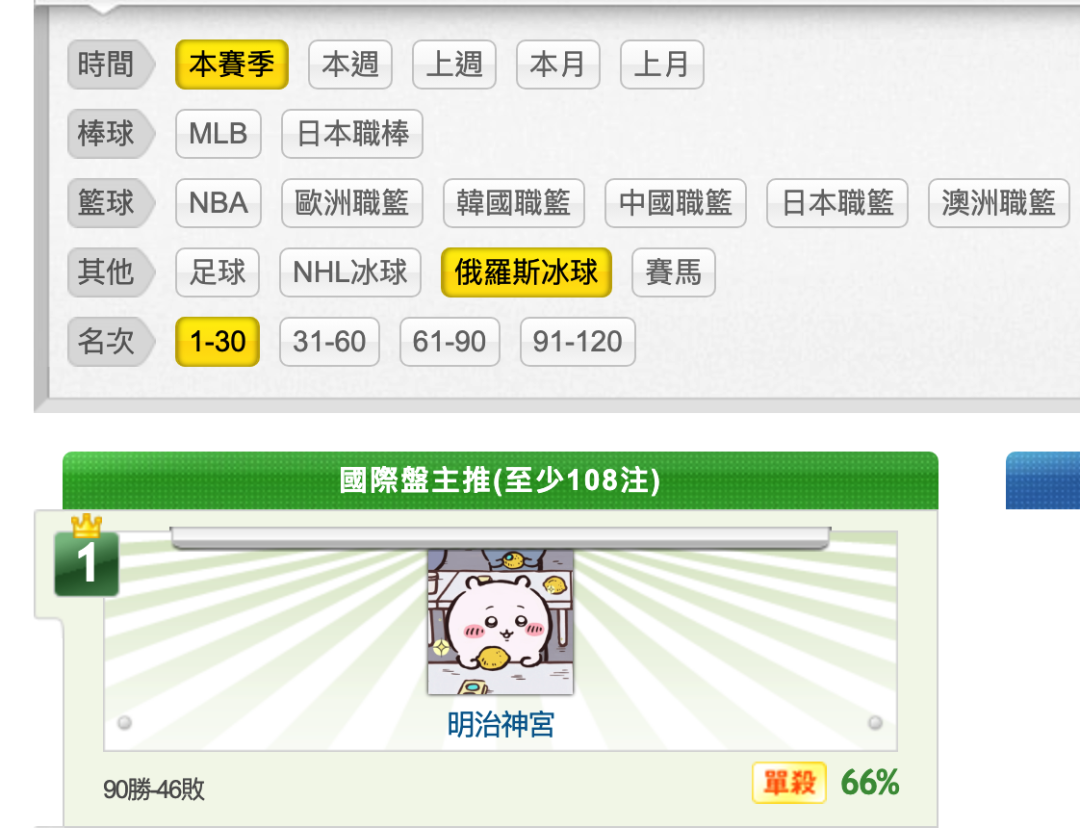Select the 歐洲職籃 league

tap(352, 203)
